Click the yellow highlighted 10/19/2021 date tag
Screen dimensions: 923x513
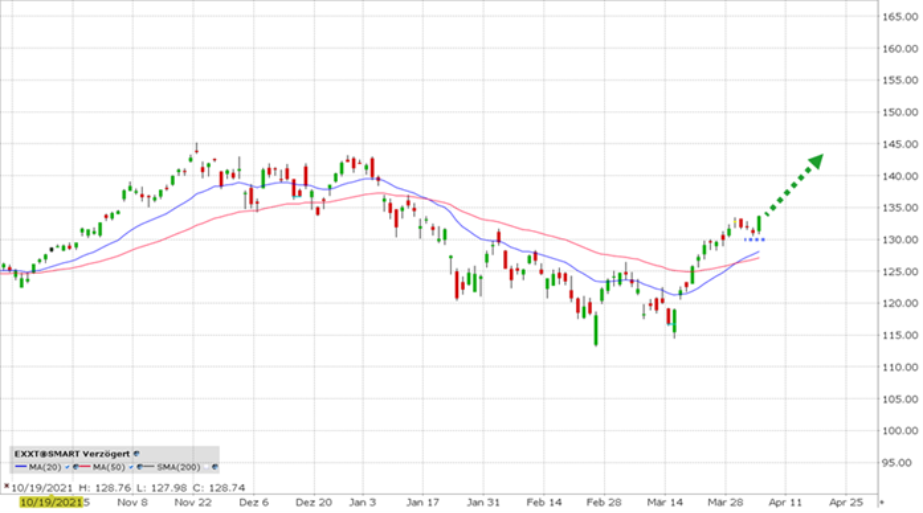(51, 502)
